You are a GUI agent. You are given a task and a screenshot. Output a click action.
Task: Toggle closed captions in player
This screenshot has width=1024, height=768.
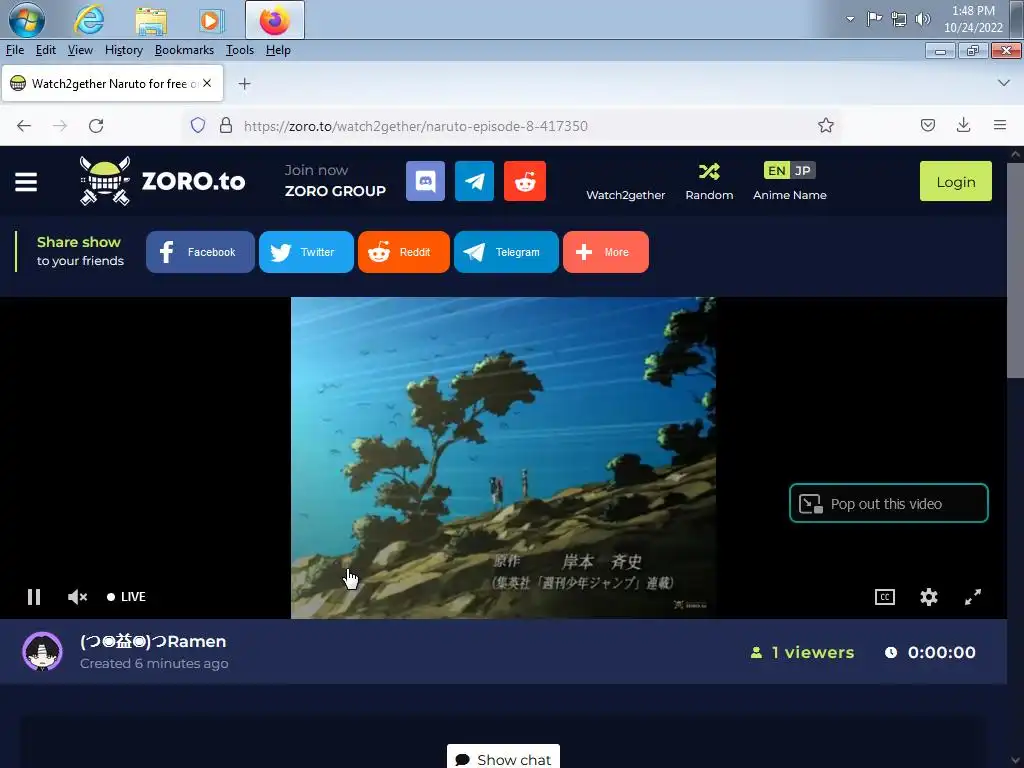pyautogui.click(x=884, y=597)
